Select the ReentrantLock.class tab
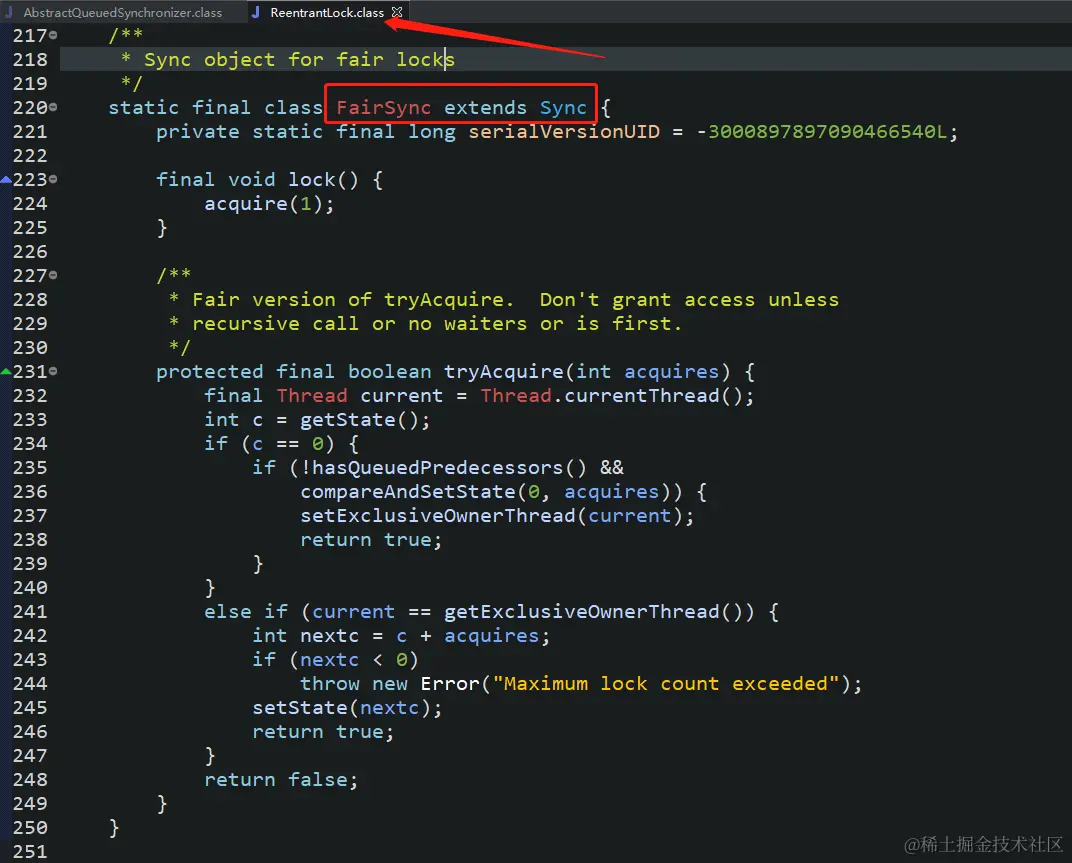This screenshot has height=863, width=1072. (x=327, y=12)
